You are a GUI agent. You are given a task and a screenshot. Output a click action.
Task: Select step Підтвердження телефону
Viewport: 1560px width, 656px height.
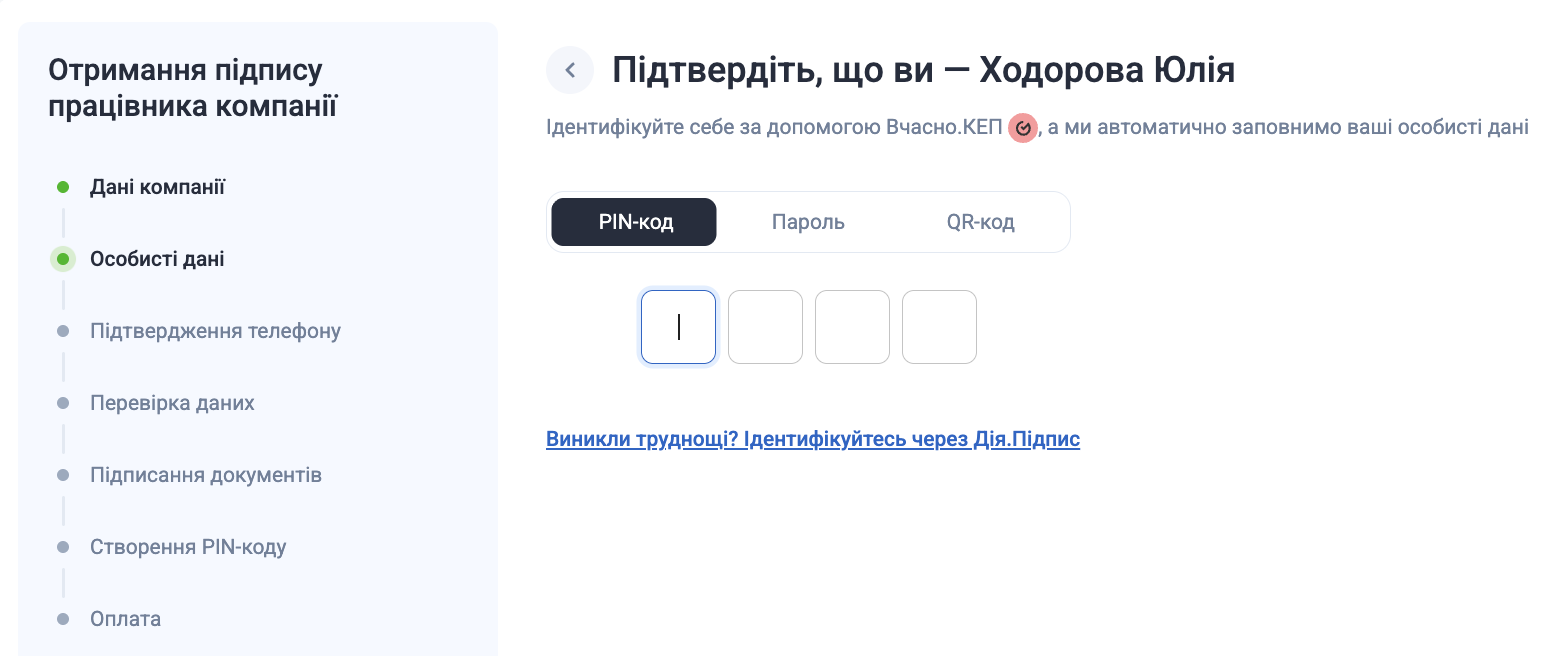215,331
